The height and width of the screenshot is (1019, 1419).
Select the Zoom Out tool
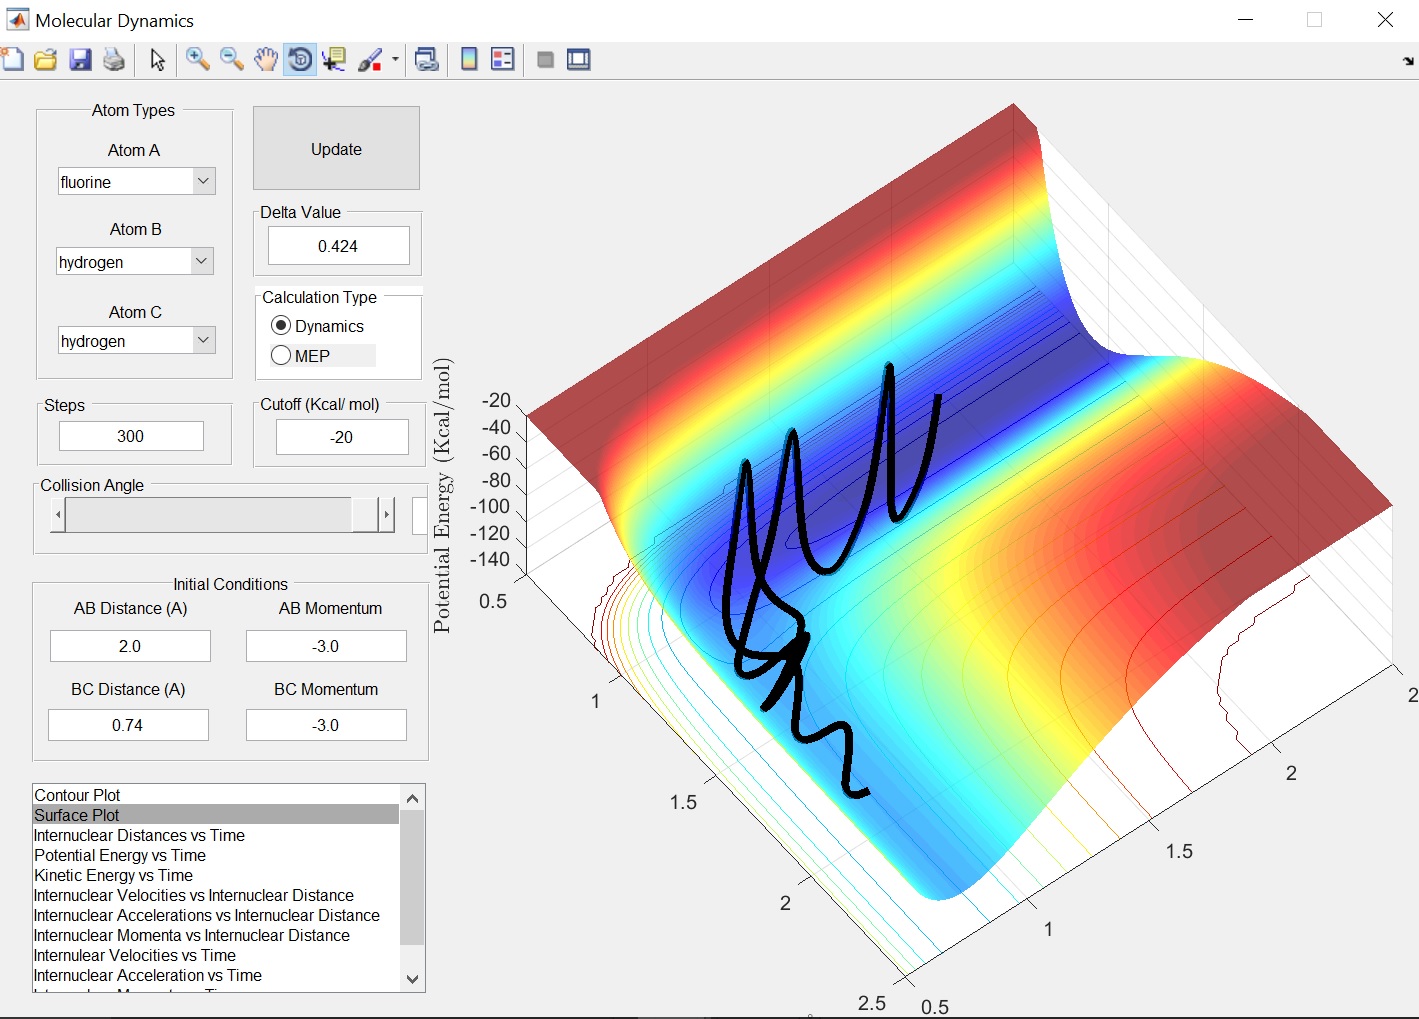tap(232, 60)
